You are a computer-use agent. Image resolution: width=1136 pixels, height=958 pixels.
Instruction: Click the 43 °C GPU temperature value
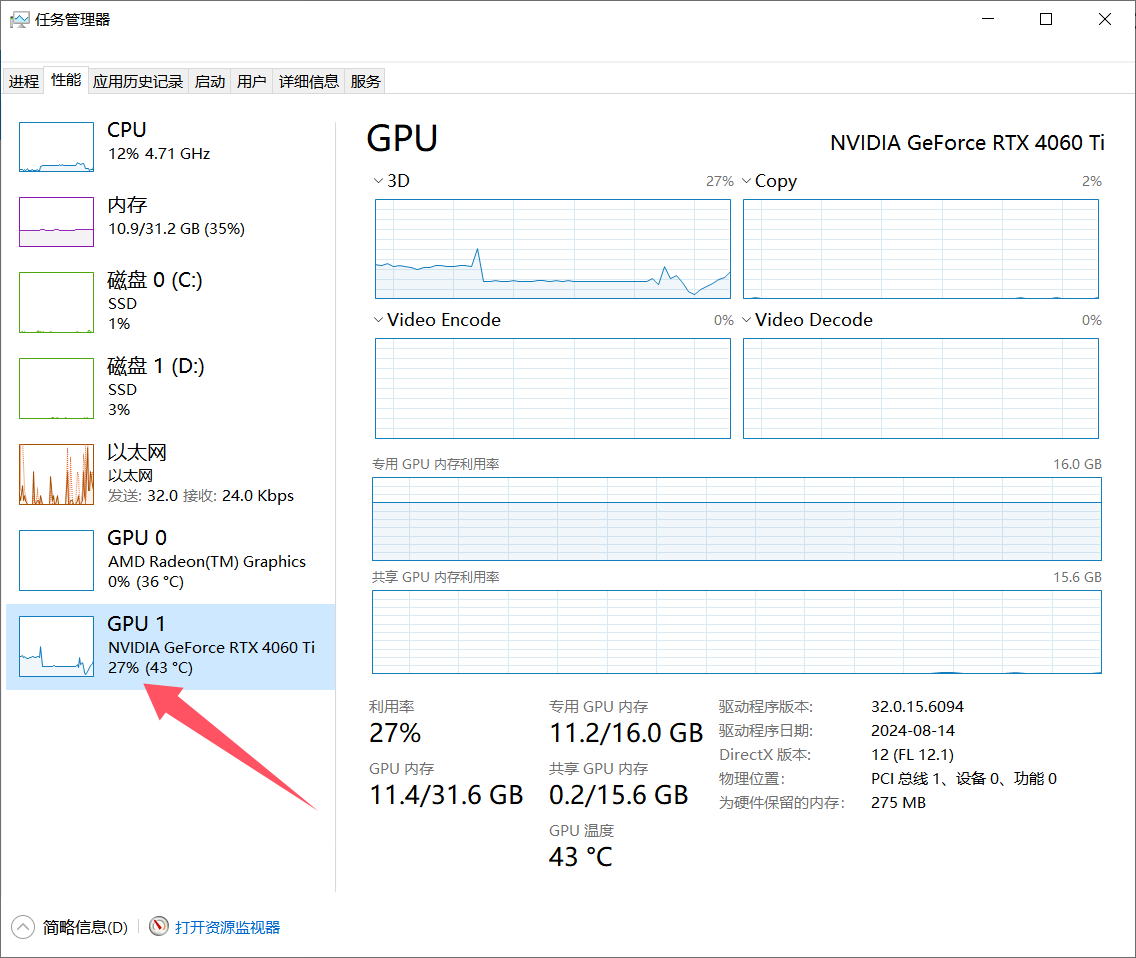click(x=580, y=857)
